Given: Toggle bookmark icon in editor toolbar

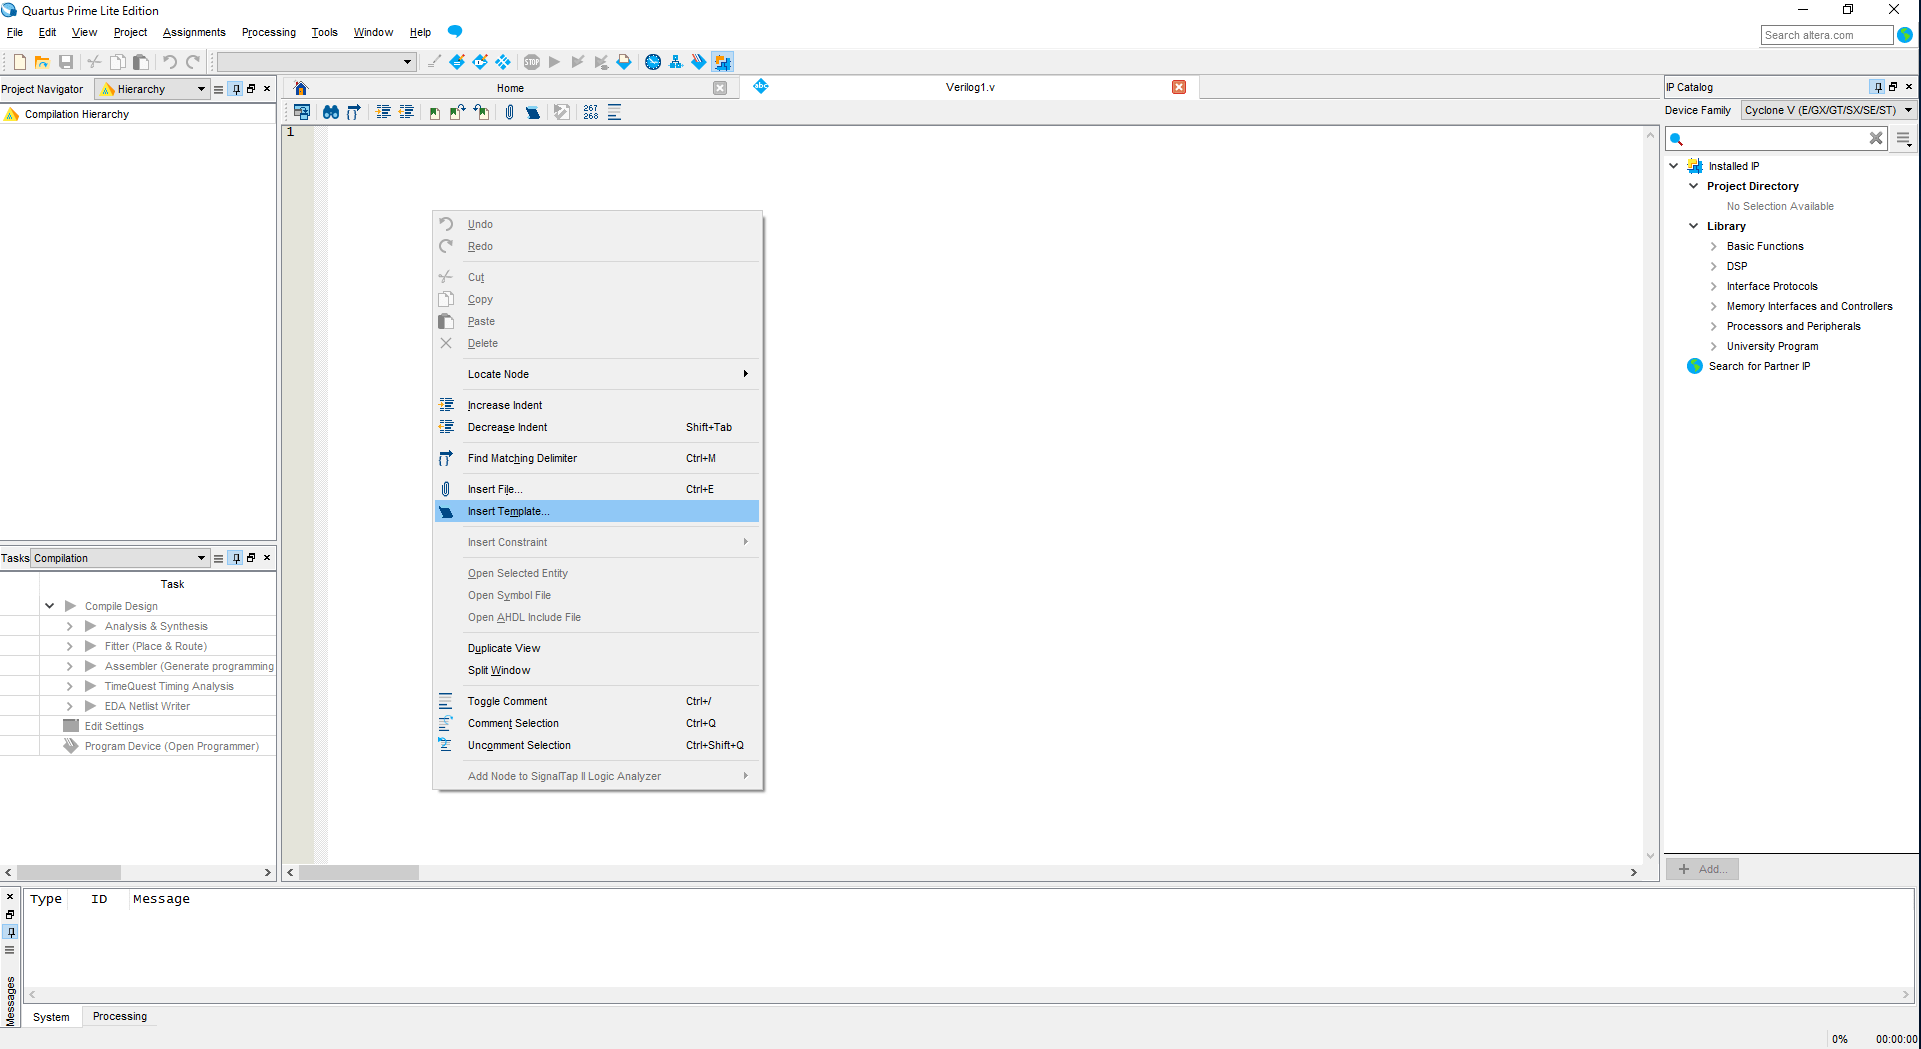Looking at the screenshot, I should pos(434,112).
